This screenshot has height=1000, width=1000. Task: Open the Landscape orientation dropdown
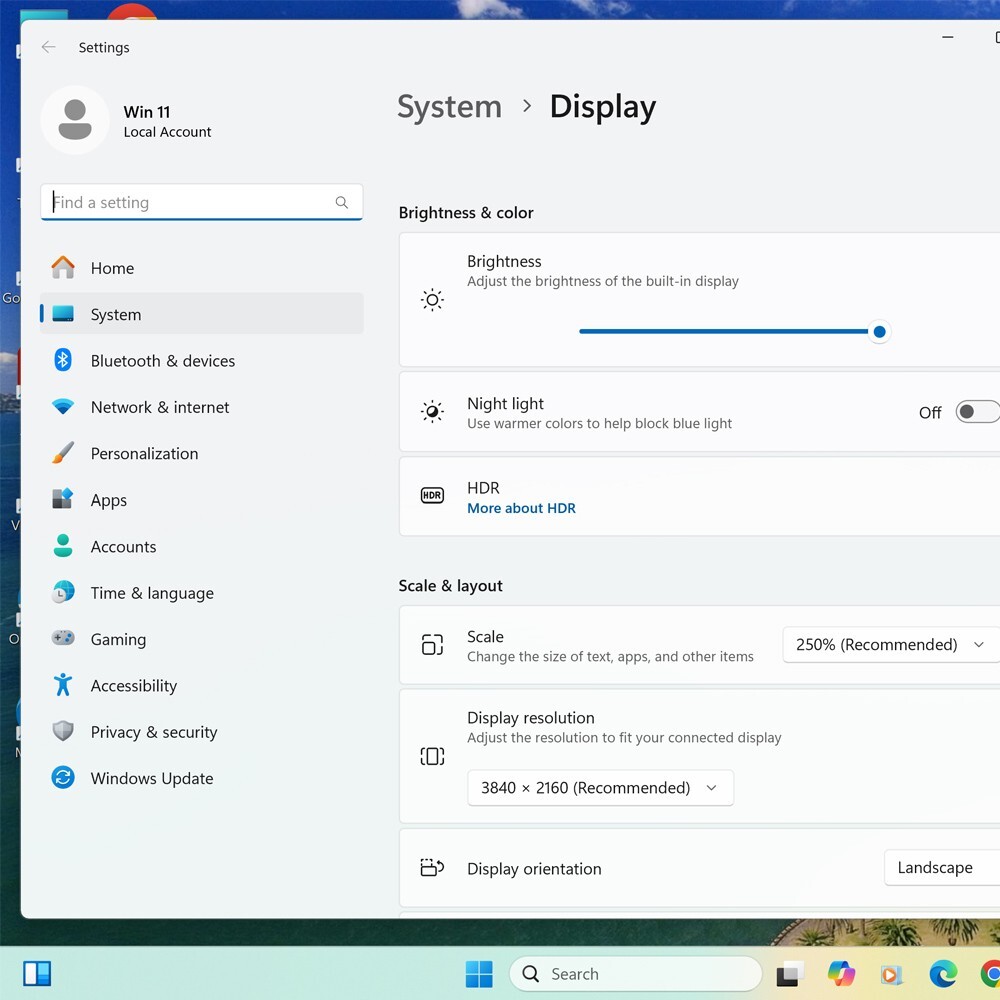942,868
